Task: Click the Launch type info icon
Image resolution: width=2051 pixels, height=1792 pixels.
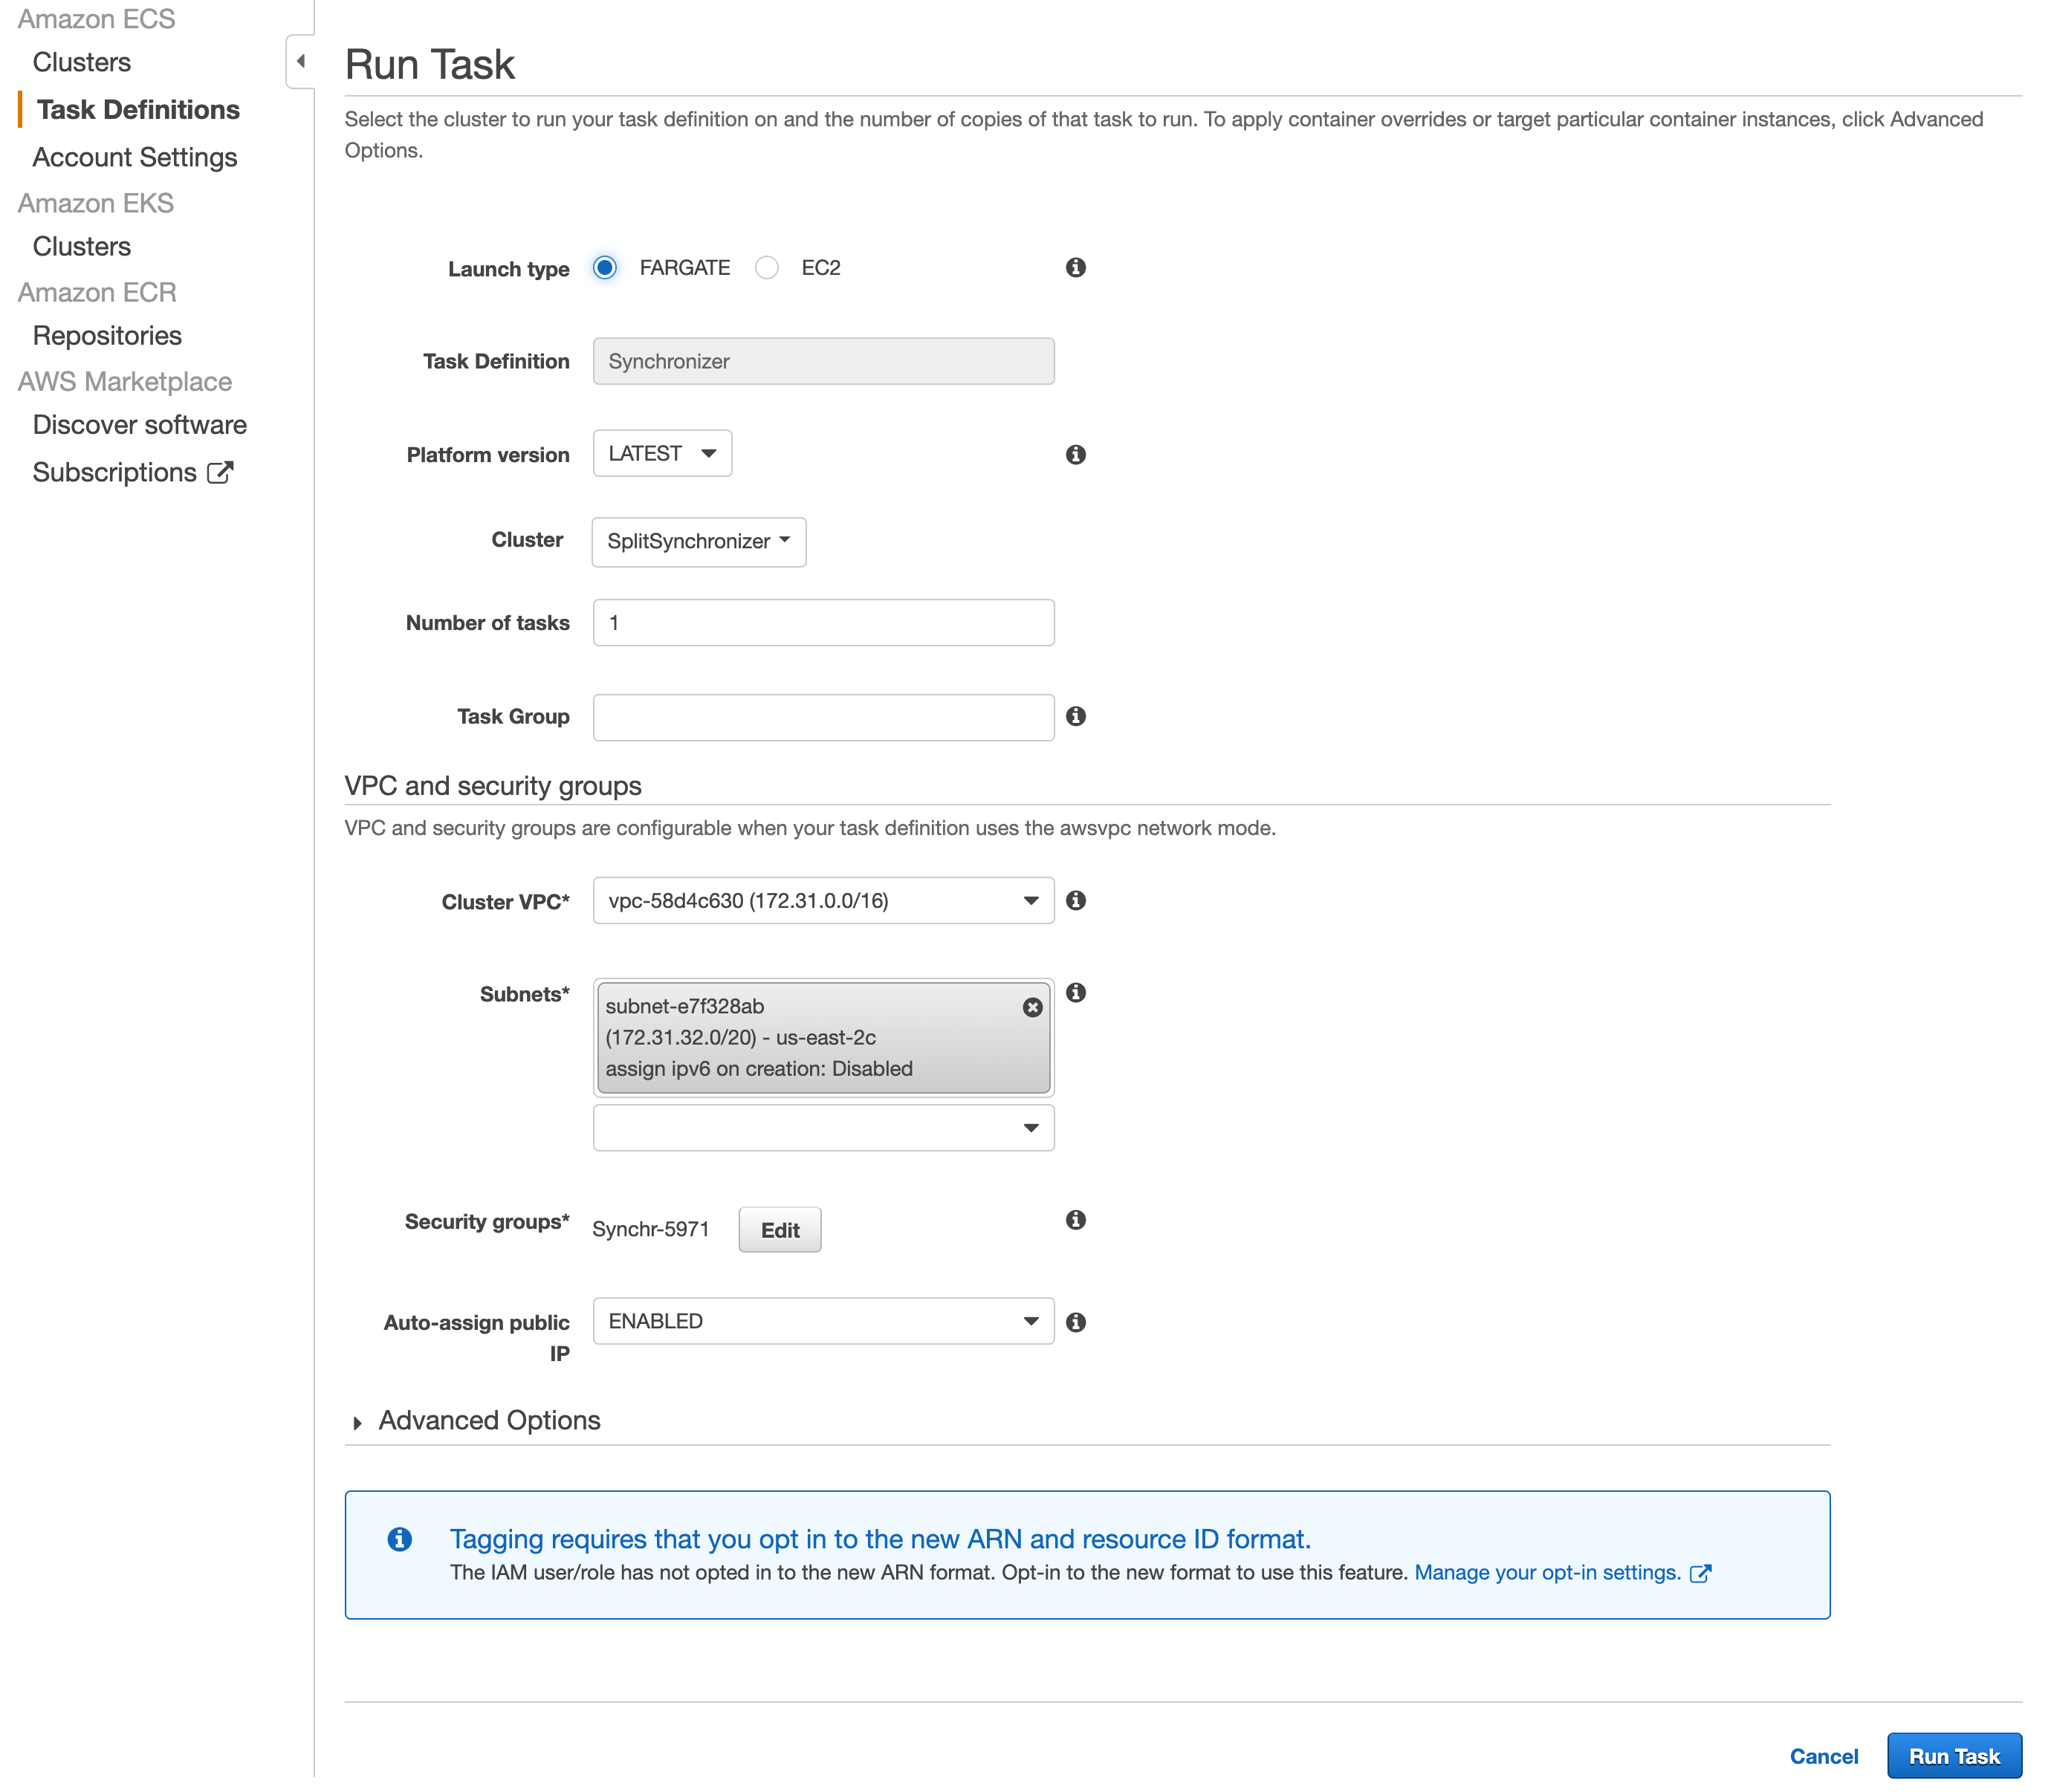Action: pos(1075,267)
